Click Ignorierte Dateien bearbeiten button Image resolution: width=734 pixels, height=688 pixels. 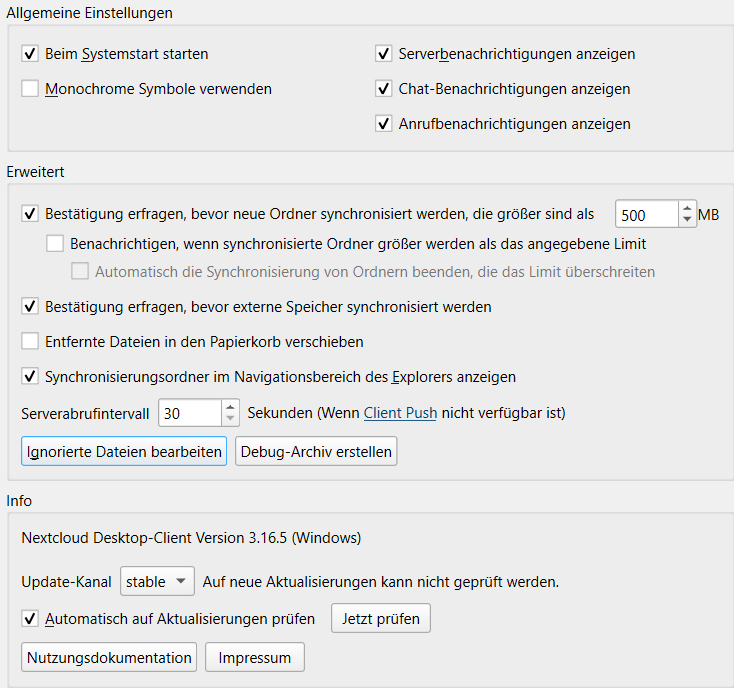pos(124,451)
